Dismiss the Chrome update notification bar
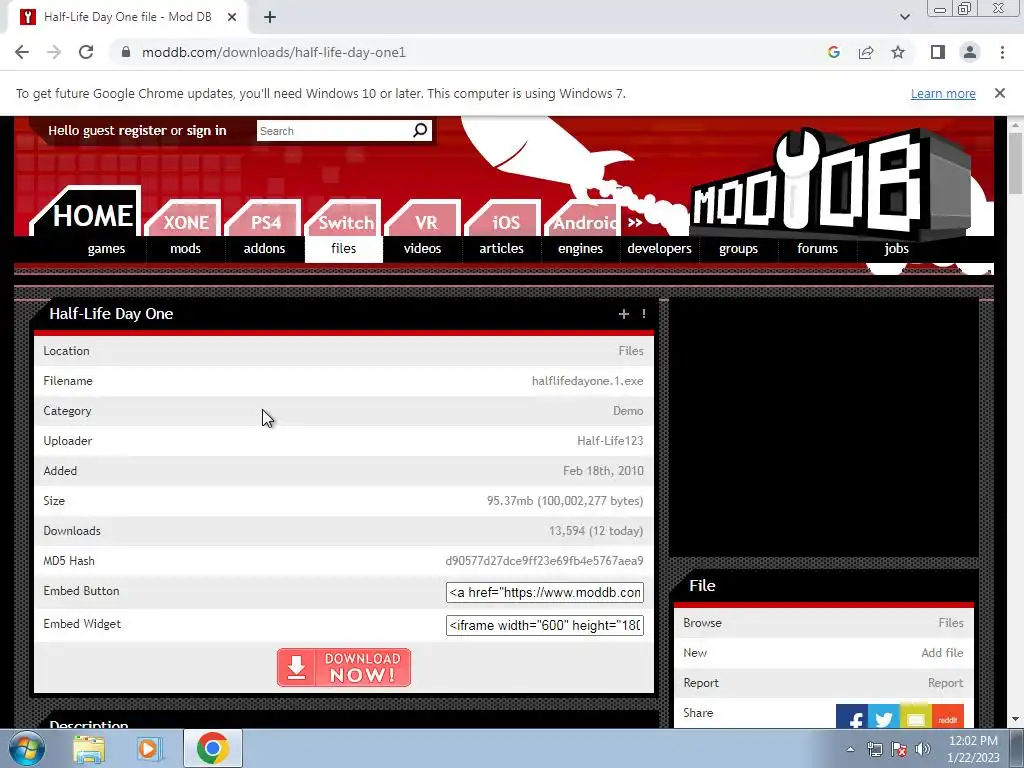 (999, 93)
